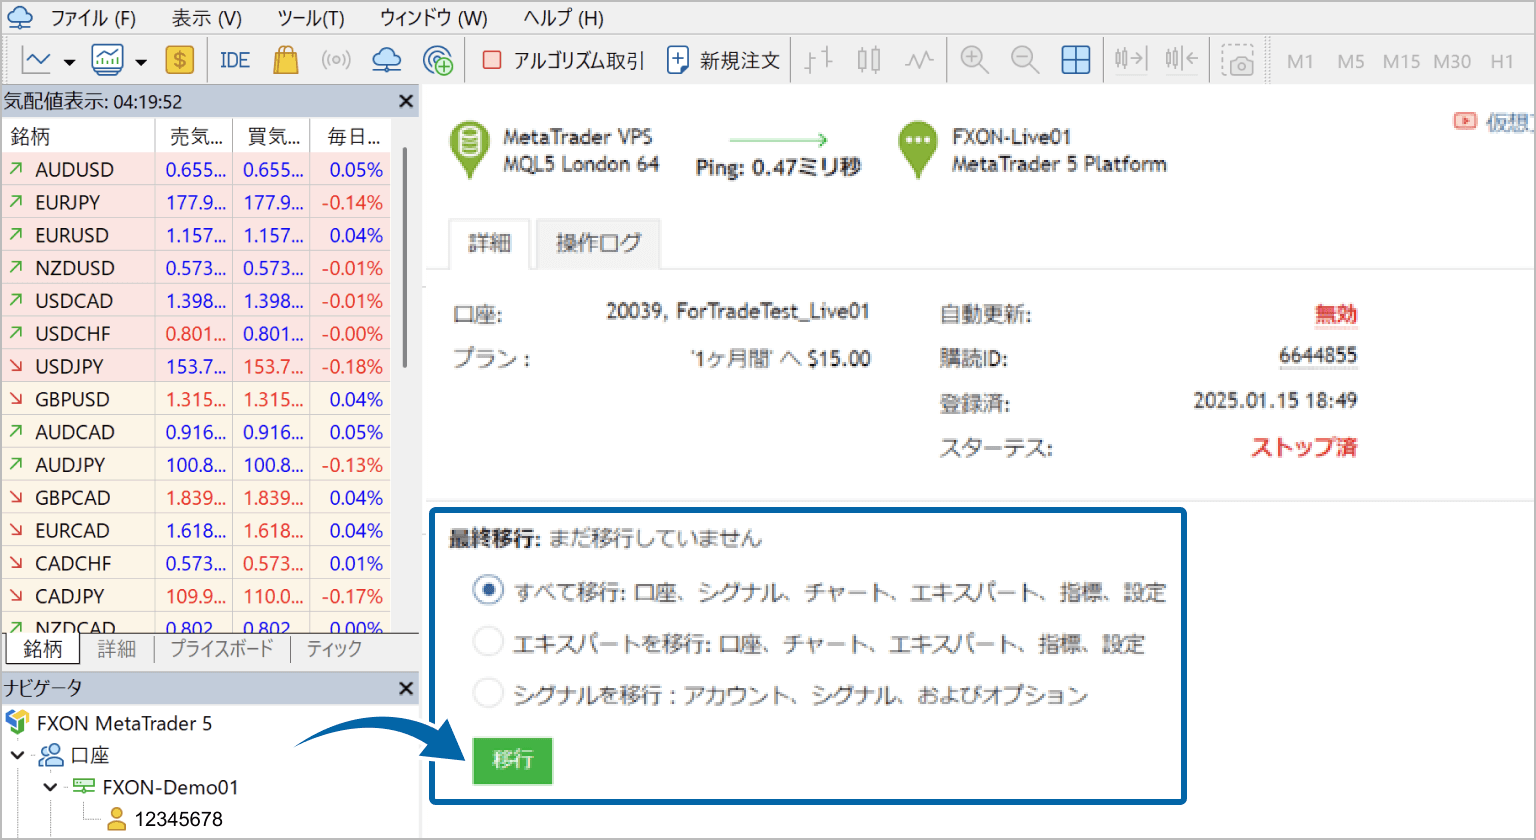Activate the tile windows grid icon

[1076, 60]
